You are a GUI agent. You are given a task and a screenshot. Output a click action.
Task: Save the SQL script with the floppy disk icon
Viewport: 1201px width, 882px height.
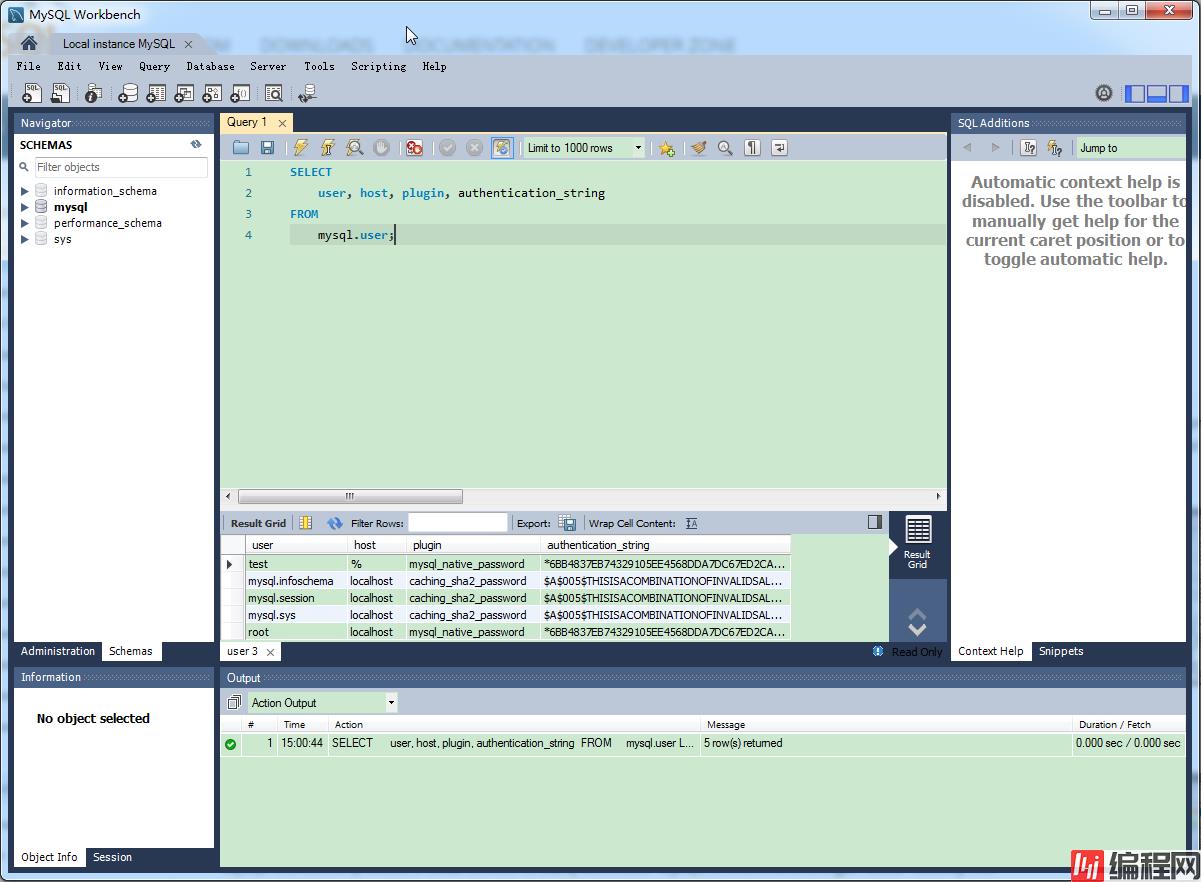click(267, 148)
